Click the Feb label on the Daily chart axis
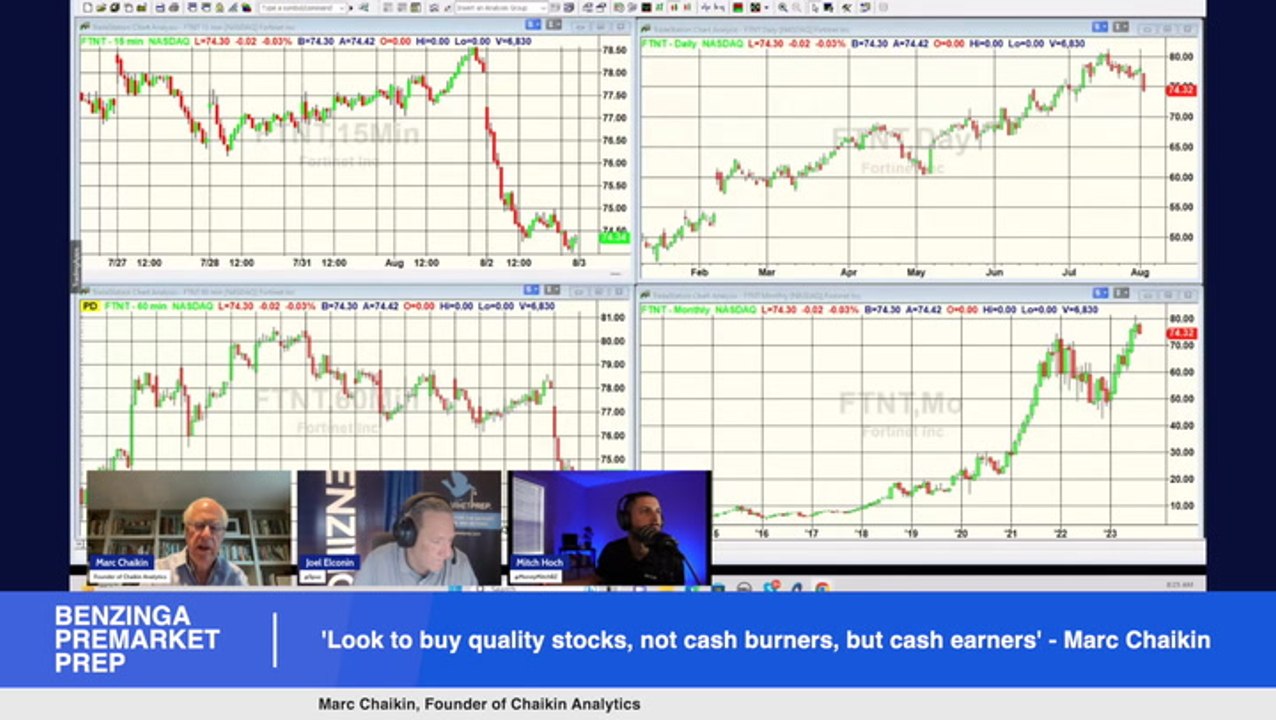The width and height of the screenshot is (1276, 720). (x=699, y=272)
